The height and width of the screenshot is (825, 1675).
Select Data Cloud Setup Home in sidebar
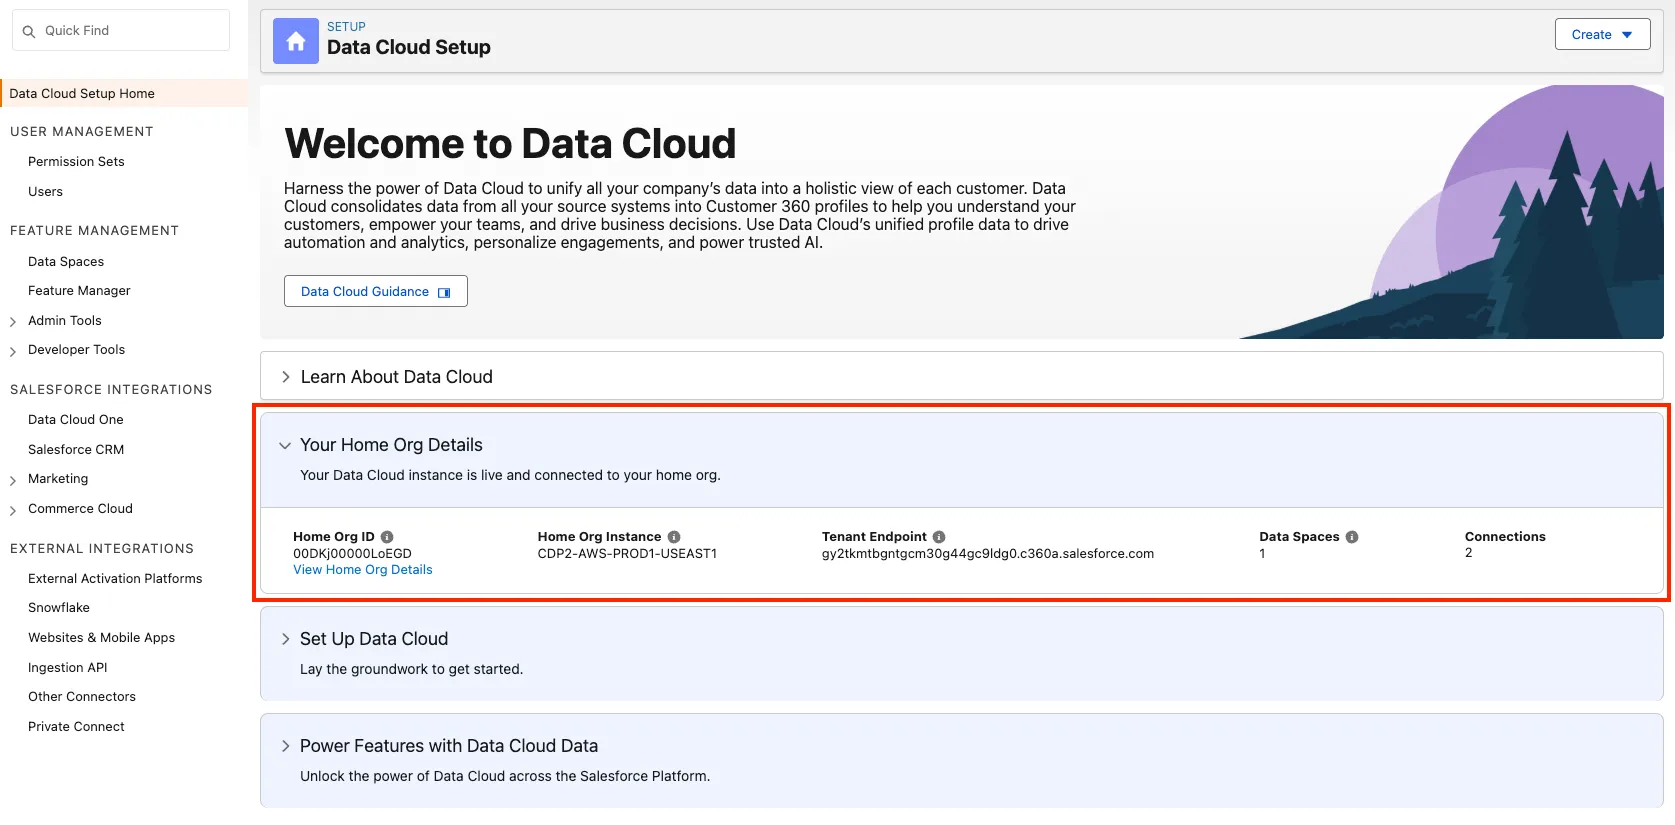(82, 94)
